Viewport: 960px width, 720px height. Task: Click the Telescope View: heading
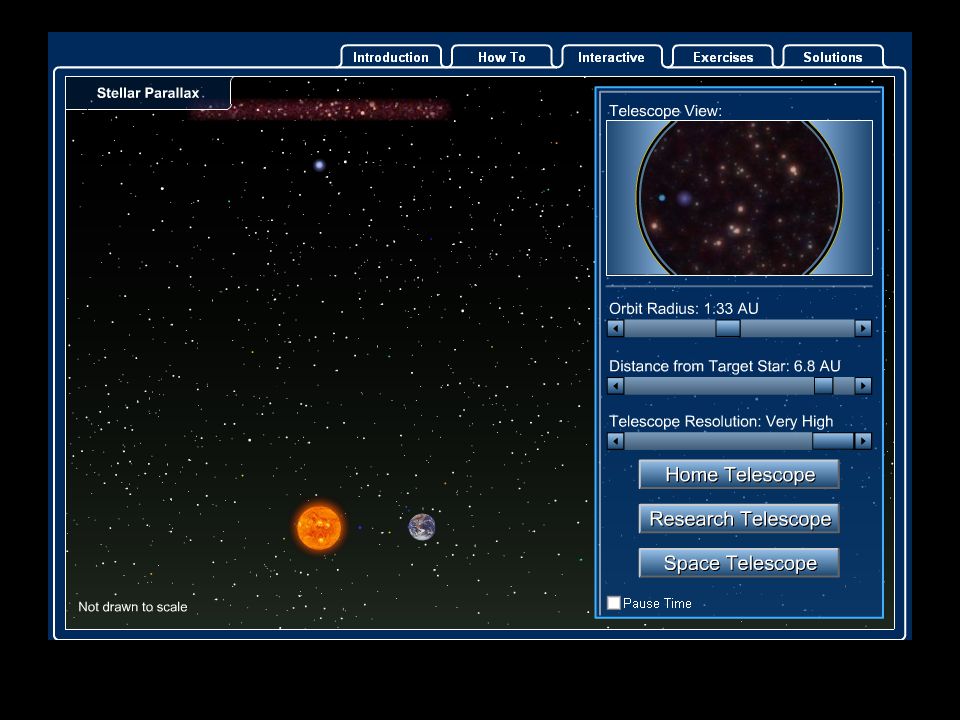pos(665,111)
